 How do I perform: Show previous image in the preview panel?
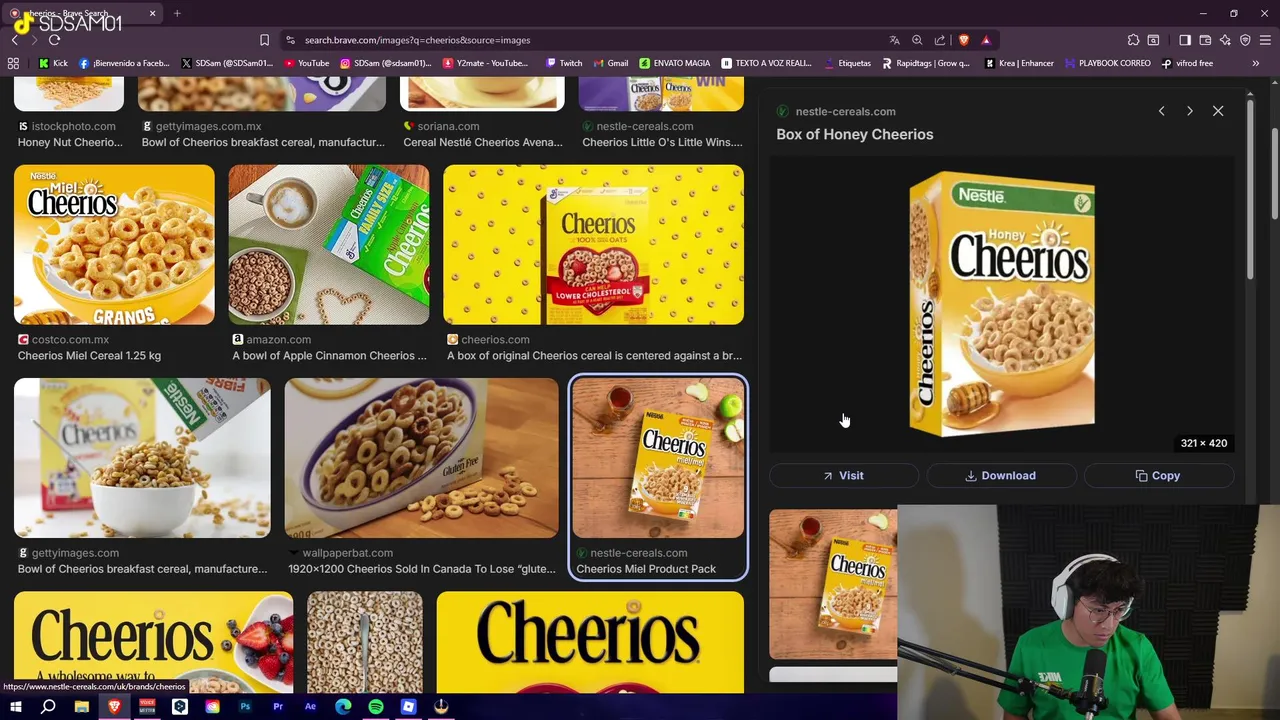pyautogui.click(x=1161, y=111)
